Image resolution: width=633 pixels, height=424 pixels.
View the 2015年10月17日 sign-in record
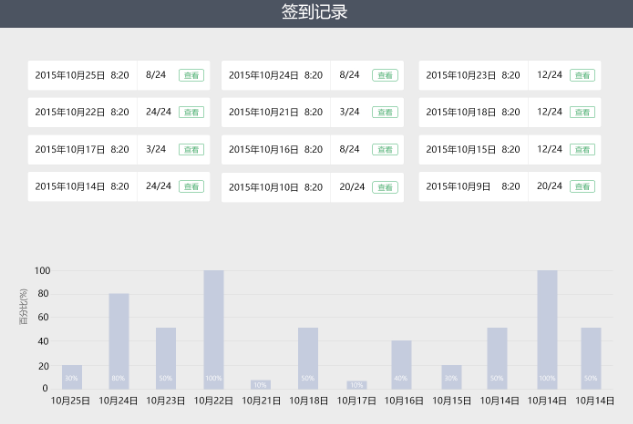[x=190, y=149]
